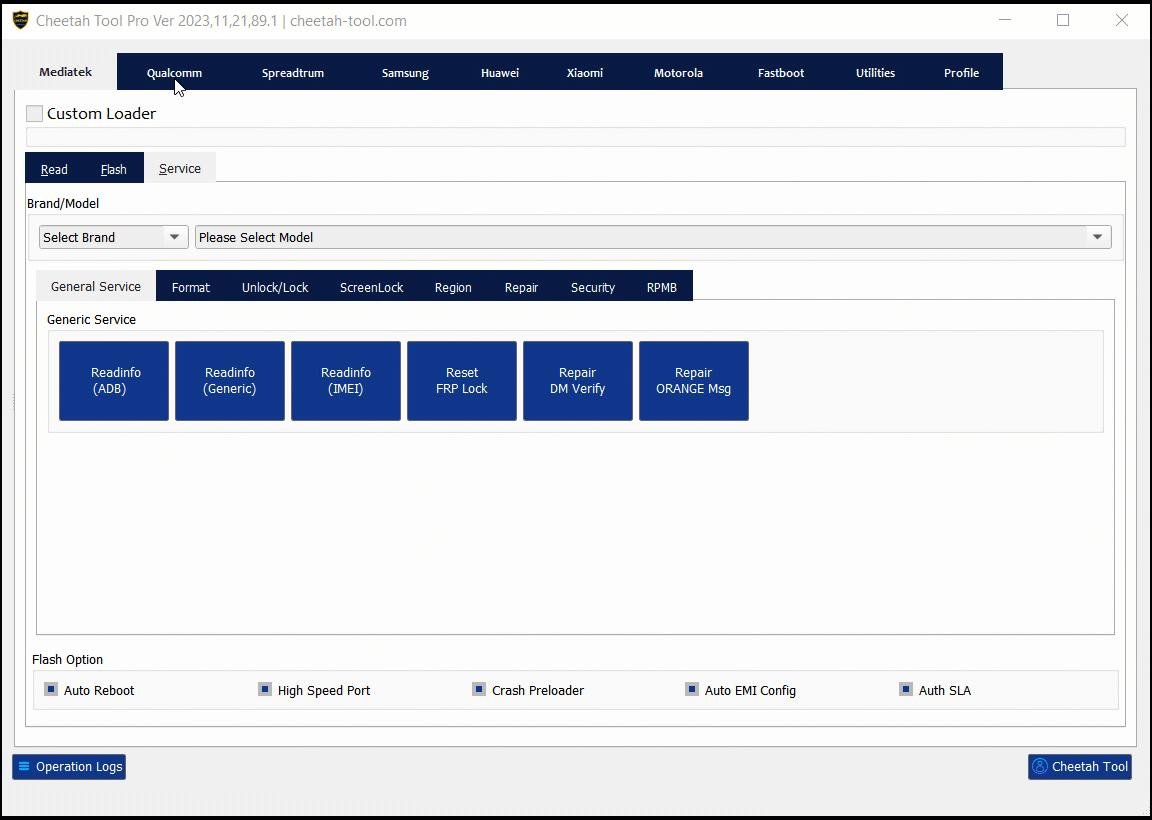
Task: Run the Readinfo (Generic) service
Action: (x=229, y=380)
